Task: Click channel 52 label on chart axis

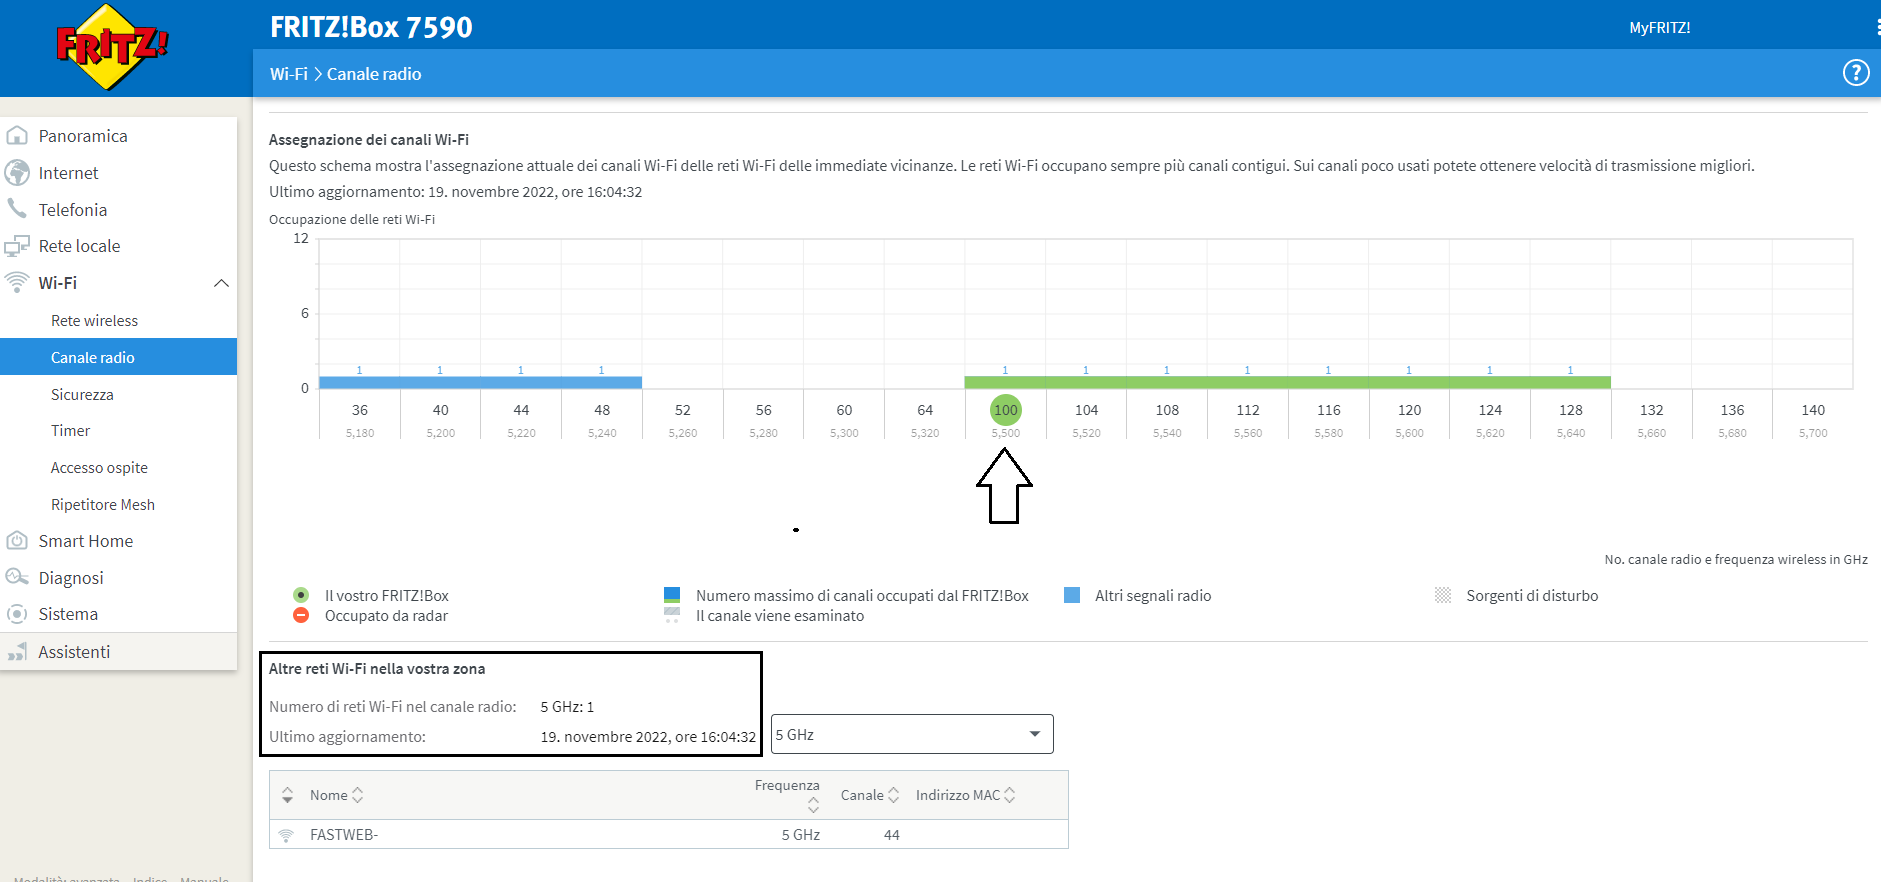Action: point(683,410)
